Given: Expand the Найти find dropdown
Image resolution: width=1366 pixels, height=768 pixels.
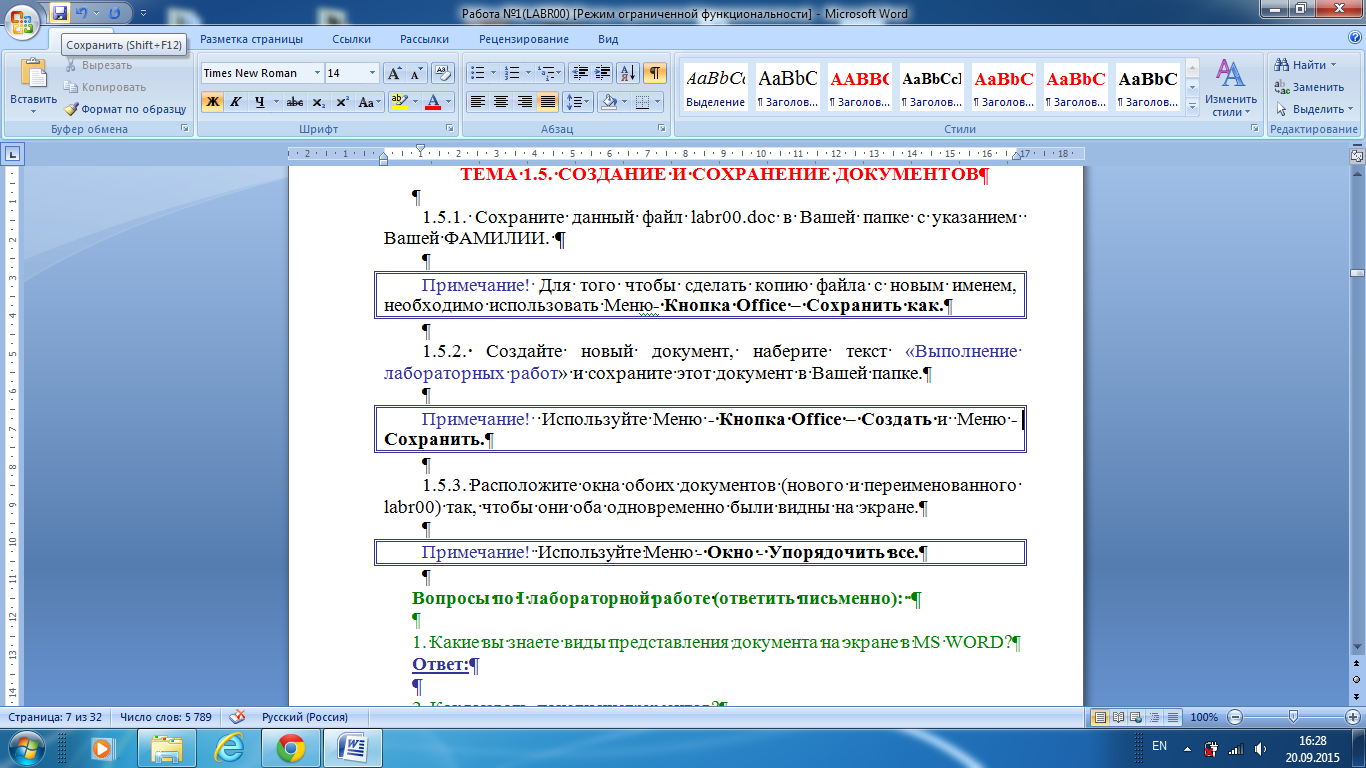Looking at the screenshot, I should coord(1334,65).
